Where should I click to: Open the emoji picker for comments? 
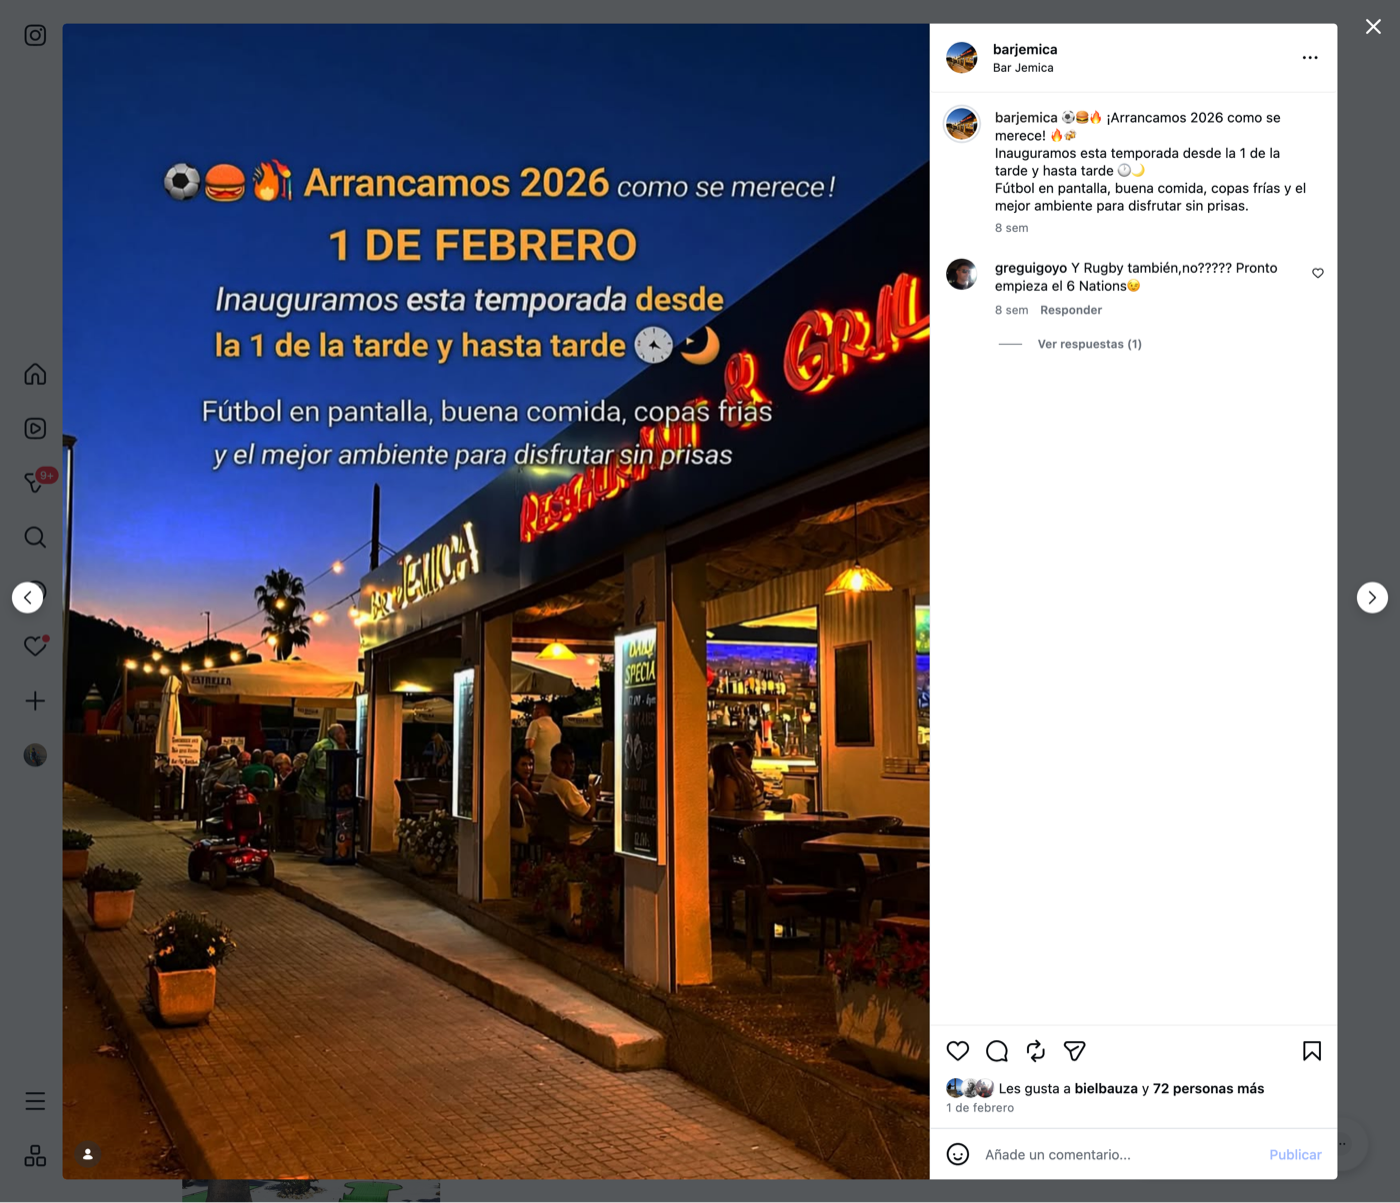click(x=957, y=1154)
